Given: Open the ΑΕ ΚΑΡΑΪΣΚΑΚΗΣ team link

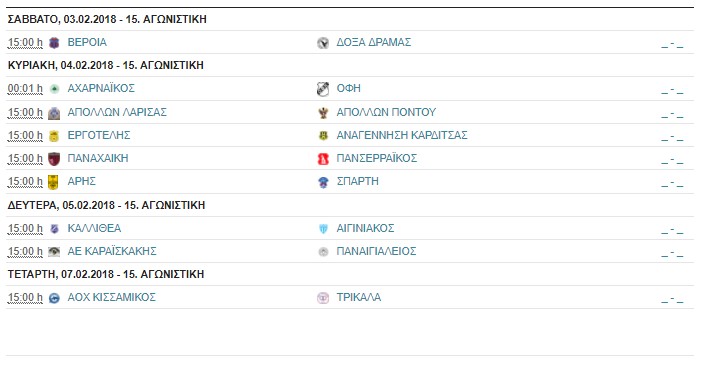Looking at the screenshot, I should (x=112, y=251).
